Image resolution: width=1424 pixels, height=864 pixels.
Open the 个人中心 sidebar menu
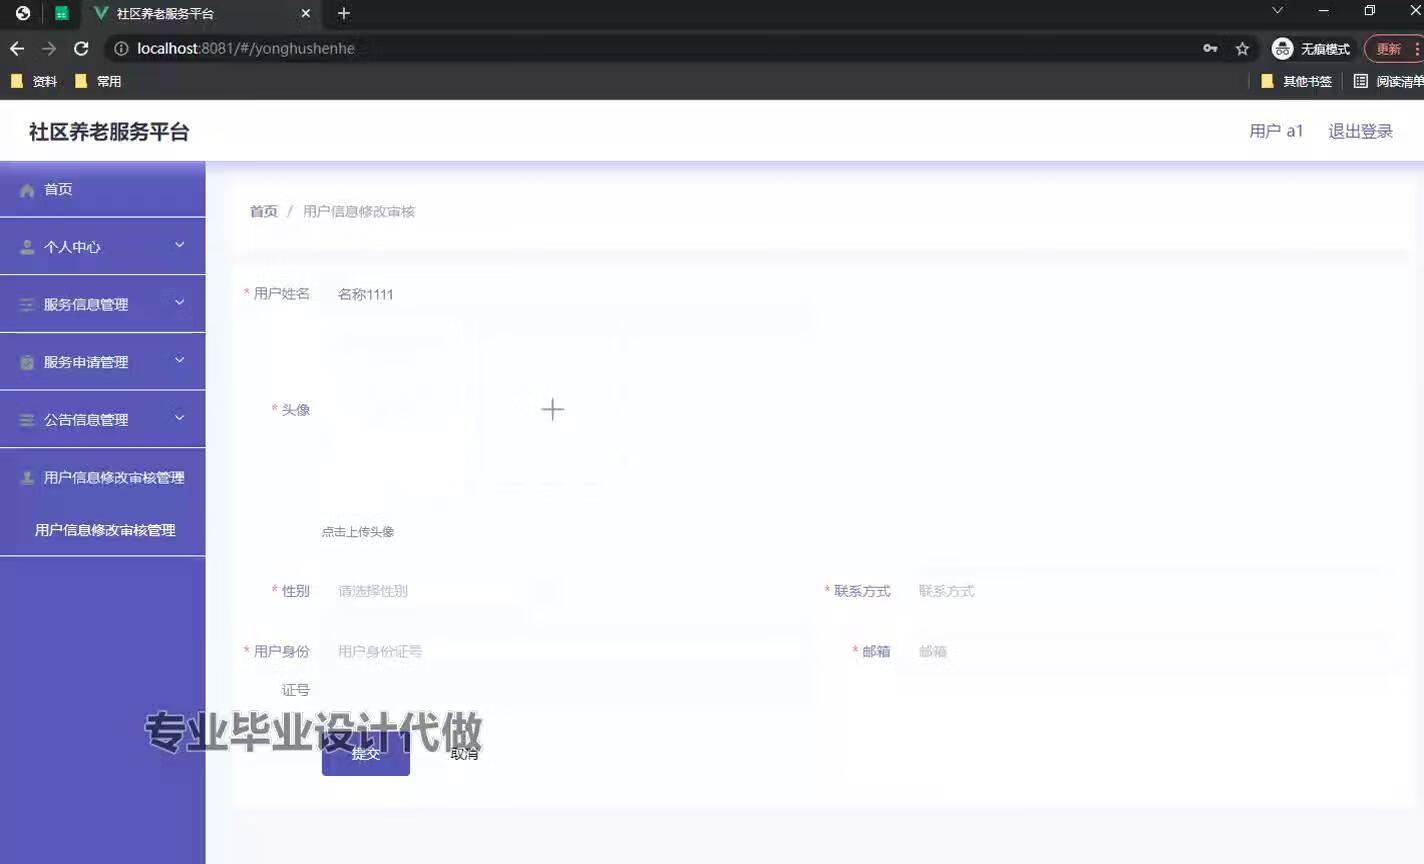tap(103, 247)
